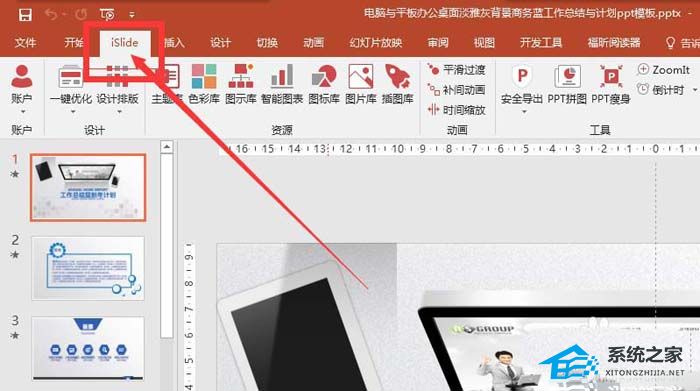The image size is (700, 391).
Task: Select slide 1 thumbnail
Action: [x=88, y=187]
